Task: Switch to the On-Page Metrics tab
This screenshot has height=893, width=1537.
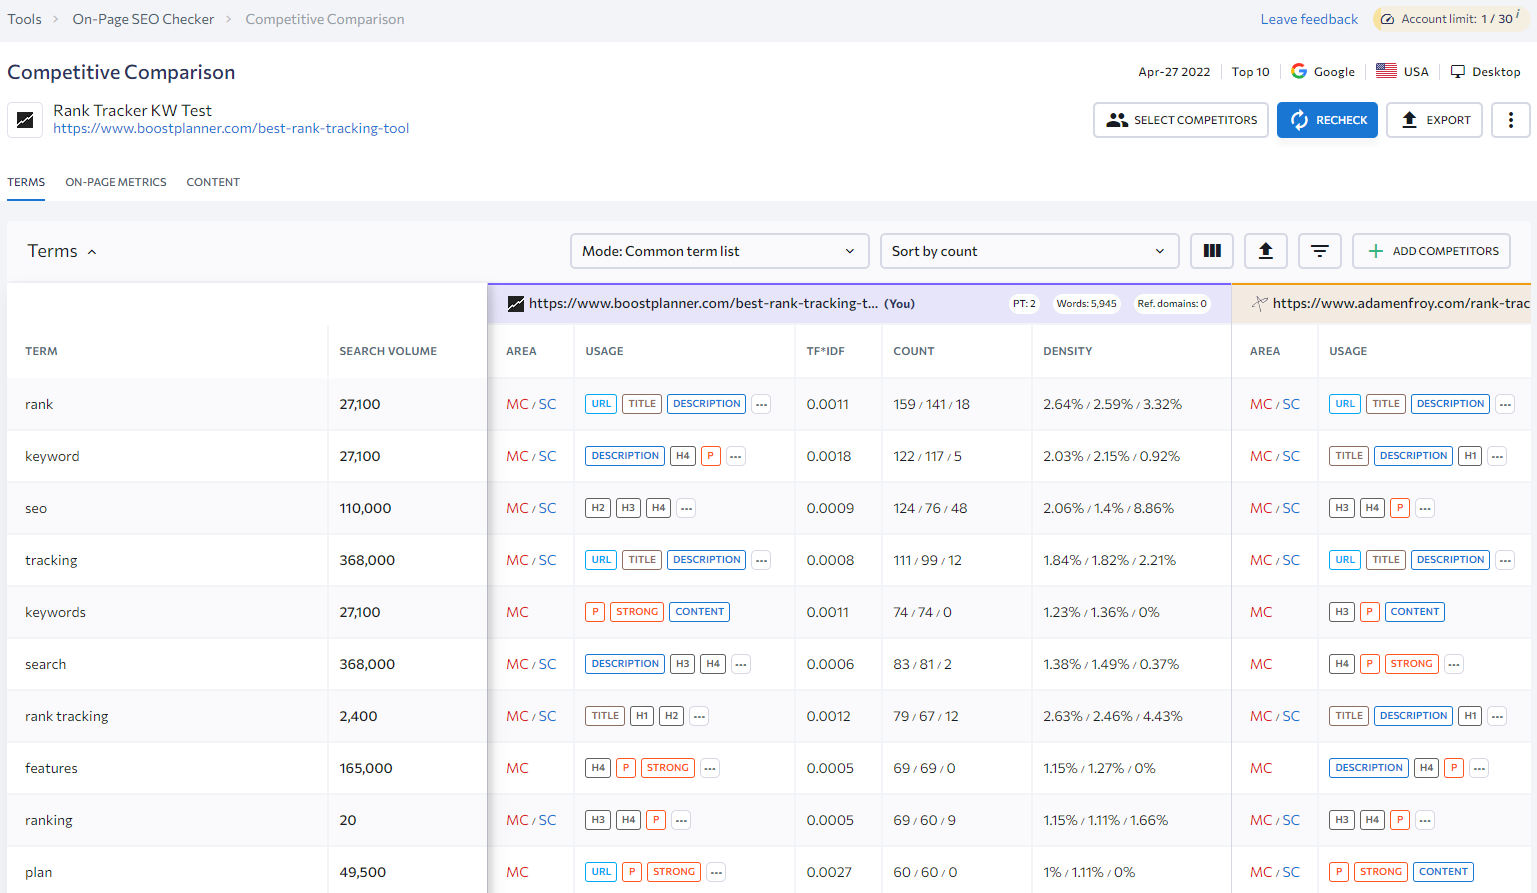Action: pyautogui.click(x=116, y=182)
